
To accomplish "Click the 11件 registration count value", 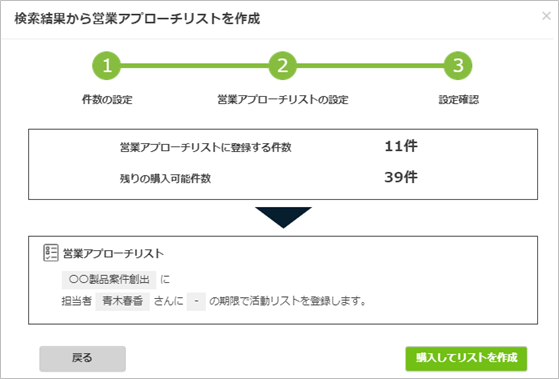I will (x=401, y=147).
